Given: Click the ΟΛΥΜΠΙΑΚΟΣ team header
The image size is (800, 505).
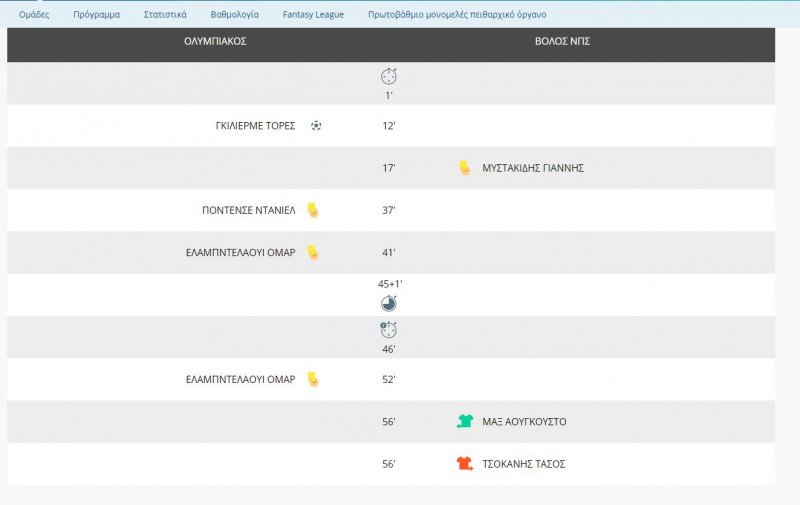Looking at the screenshot, I should [x=215, y=41].
